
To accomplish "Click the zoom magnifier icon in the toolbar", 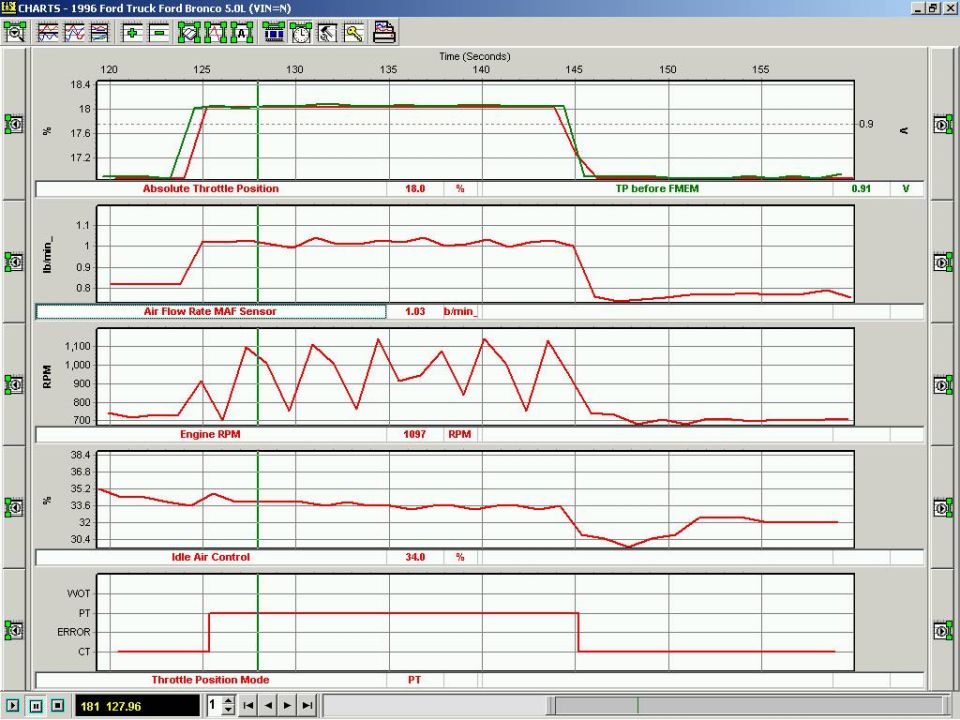I will click(x=15, y=32).
